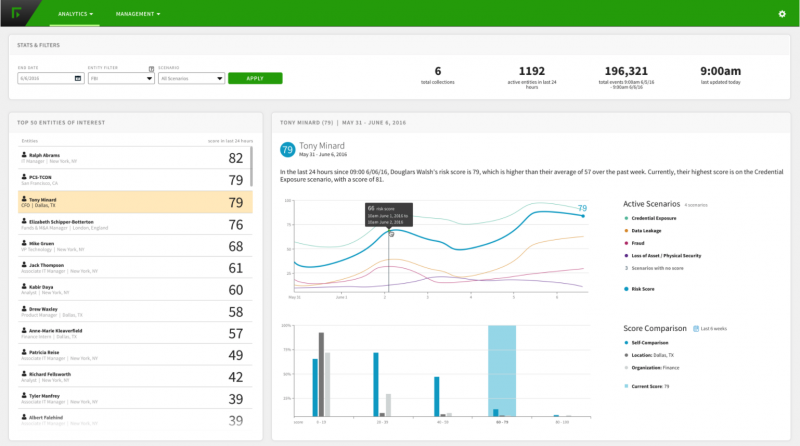Click the person icon for Elizabeth Schipper-Betterton
The height and width of the screenshot is (446, 800).
pos(24,221)
